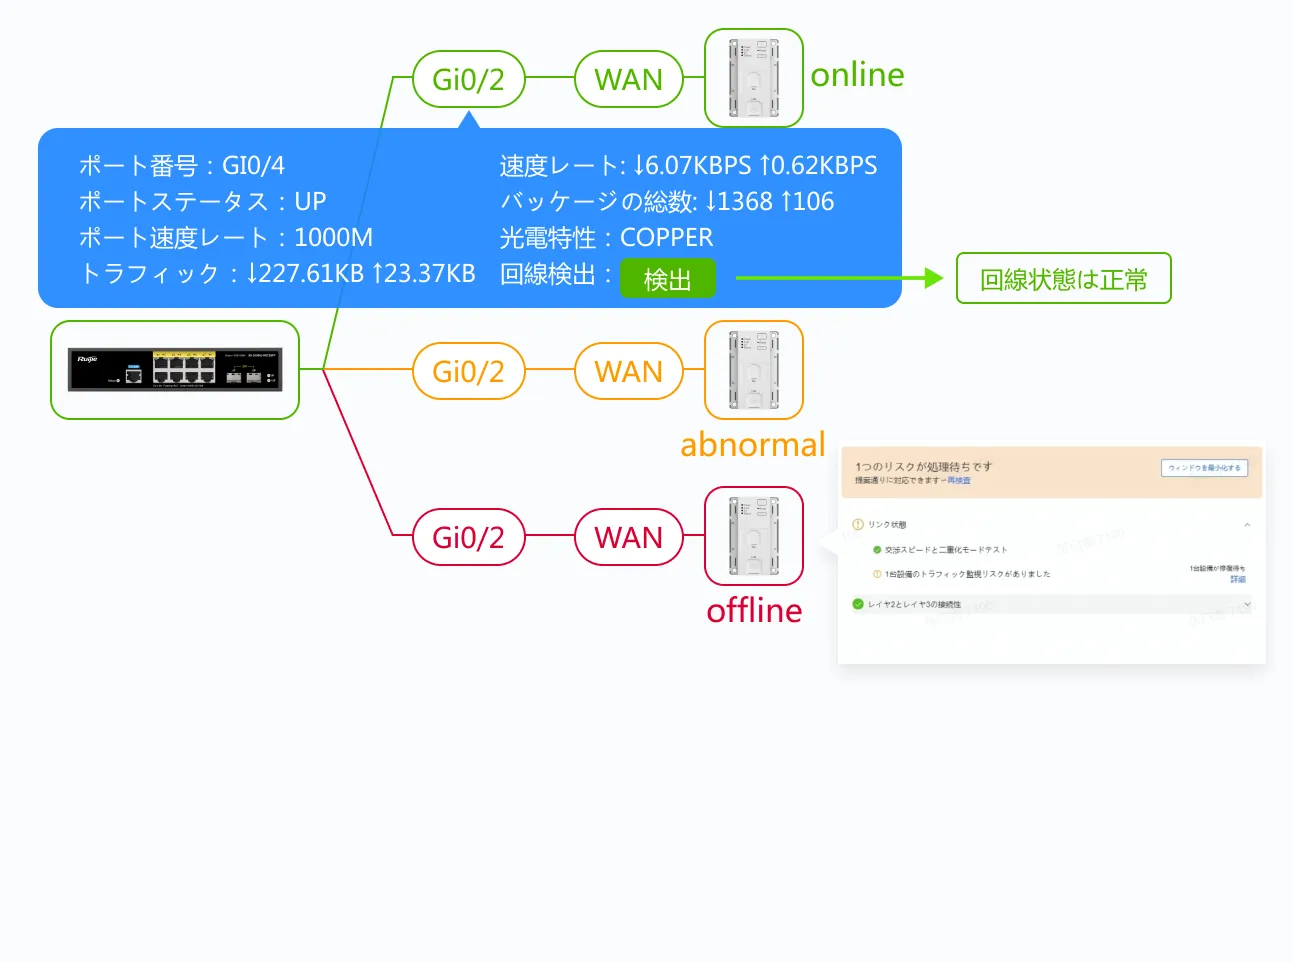Click the warning icon beside リンク状態
This screenshot has width=1292, height=962.
858,524
